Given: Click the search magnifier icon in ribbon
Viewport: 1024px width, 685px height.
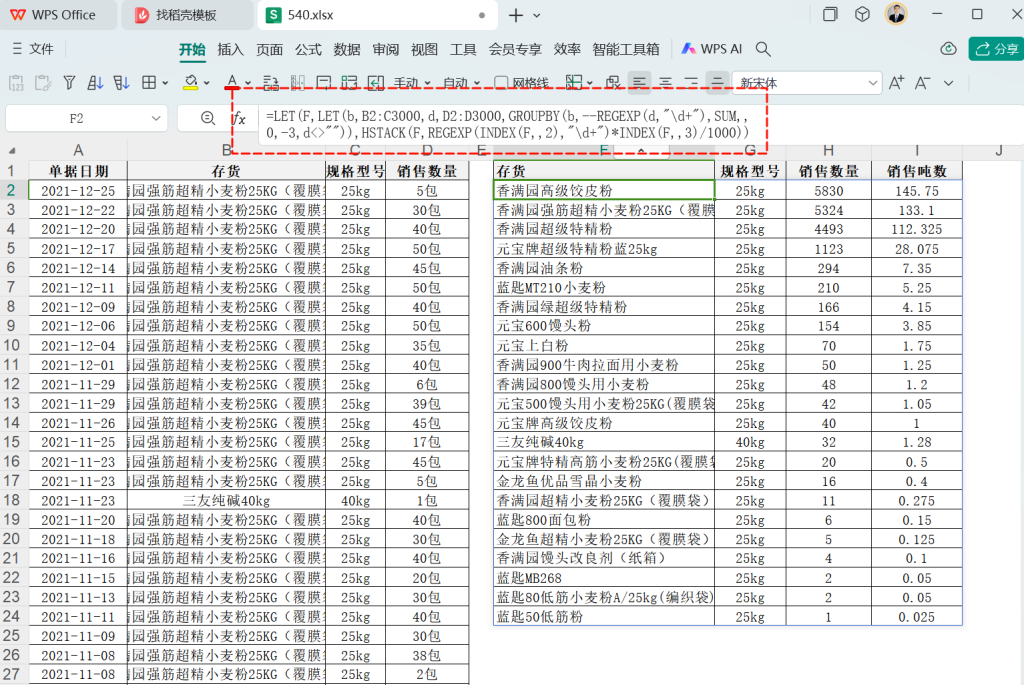Looking at the screenshot, I should pos(763,49).
